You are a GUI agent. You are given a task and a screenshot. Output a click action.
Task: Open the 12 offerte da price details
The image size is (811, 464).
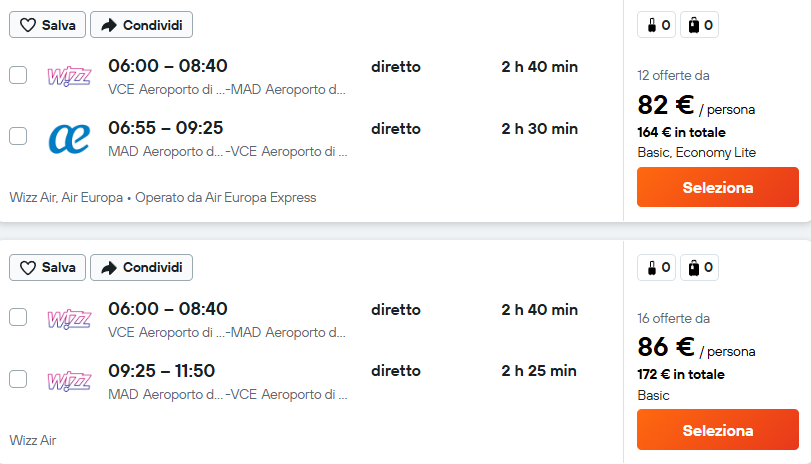[x=673, y=76]
